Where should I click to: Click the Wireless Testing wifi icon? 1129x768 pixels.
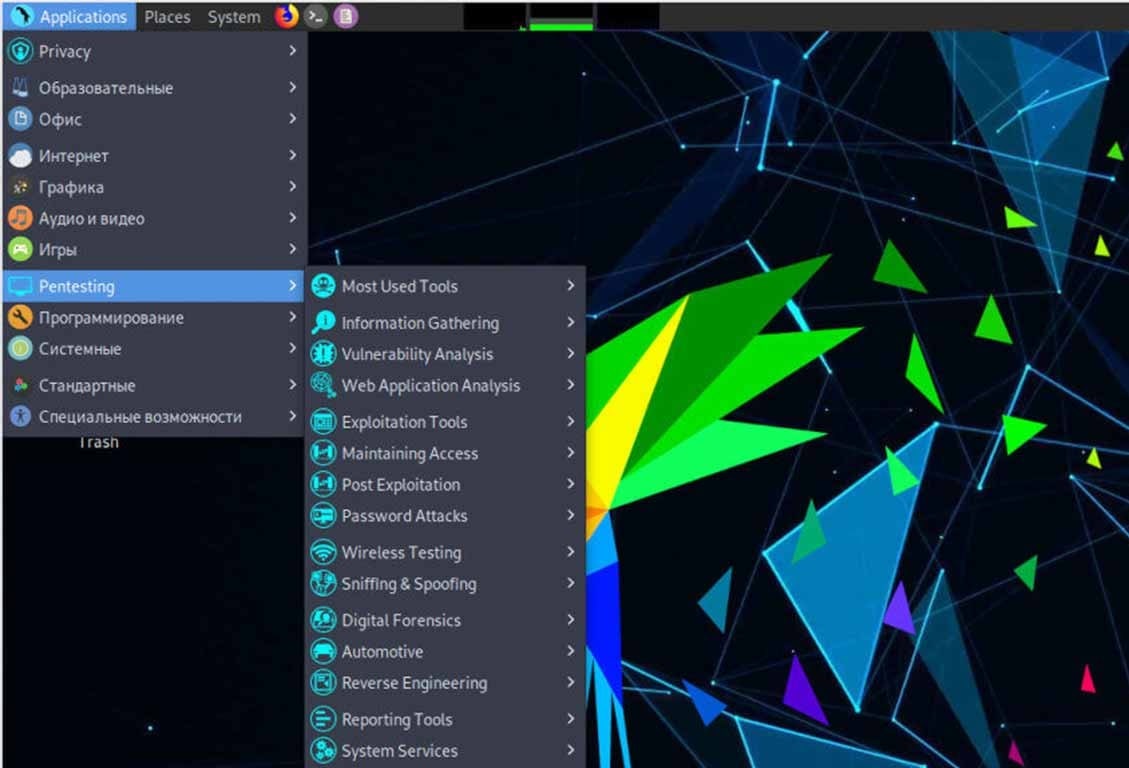point(323,552)
